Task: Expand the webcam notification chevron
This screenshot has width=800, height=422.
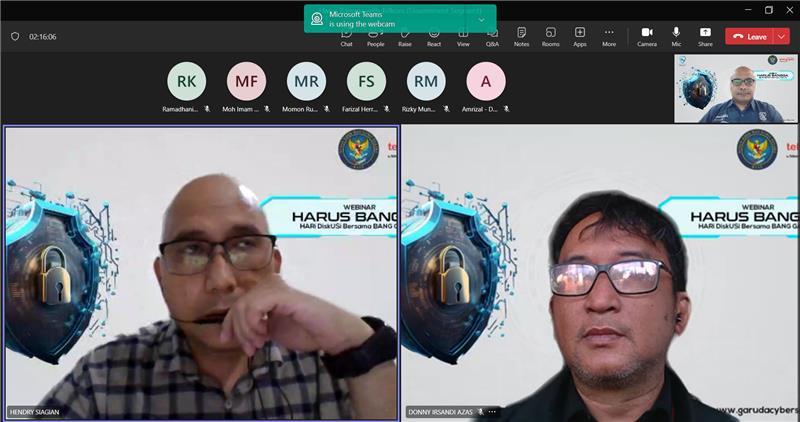Action: point(481,19)
